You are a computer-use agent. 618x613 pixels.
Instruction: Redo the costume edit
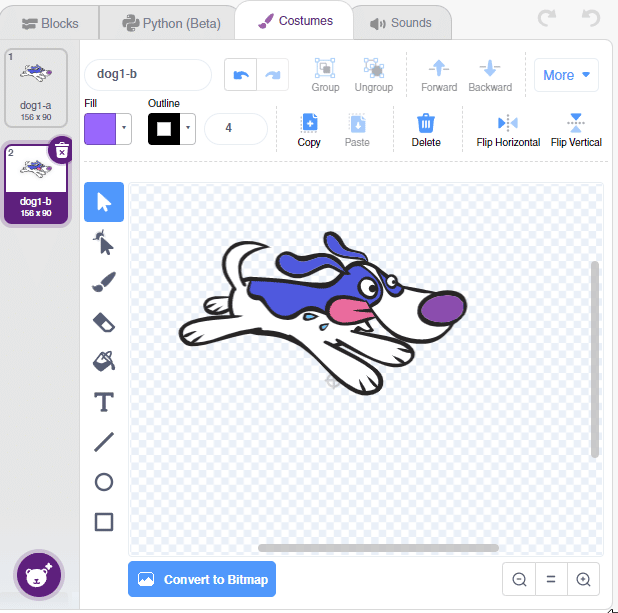pos(273,75)
